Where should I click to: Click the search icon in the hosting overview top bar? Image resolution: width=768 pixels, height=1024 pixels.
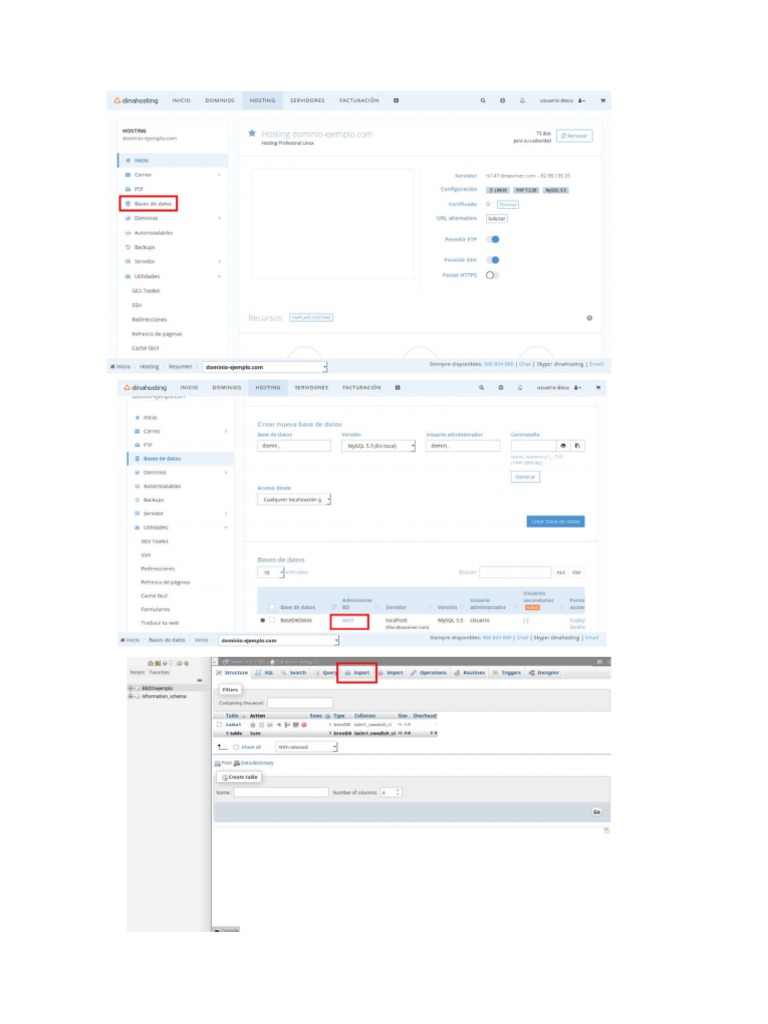click(x=483, y=101)
